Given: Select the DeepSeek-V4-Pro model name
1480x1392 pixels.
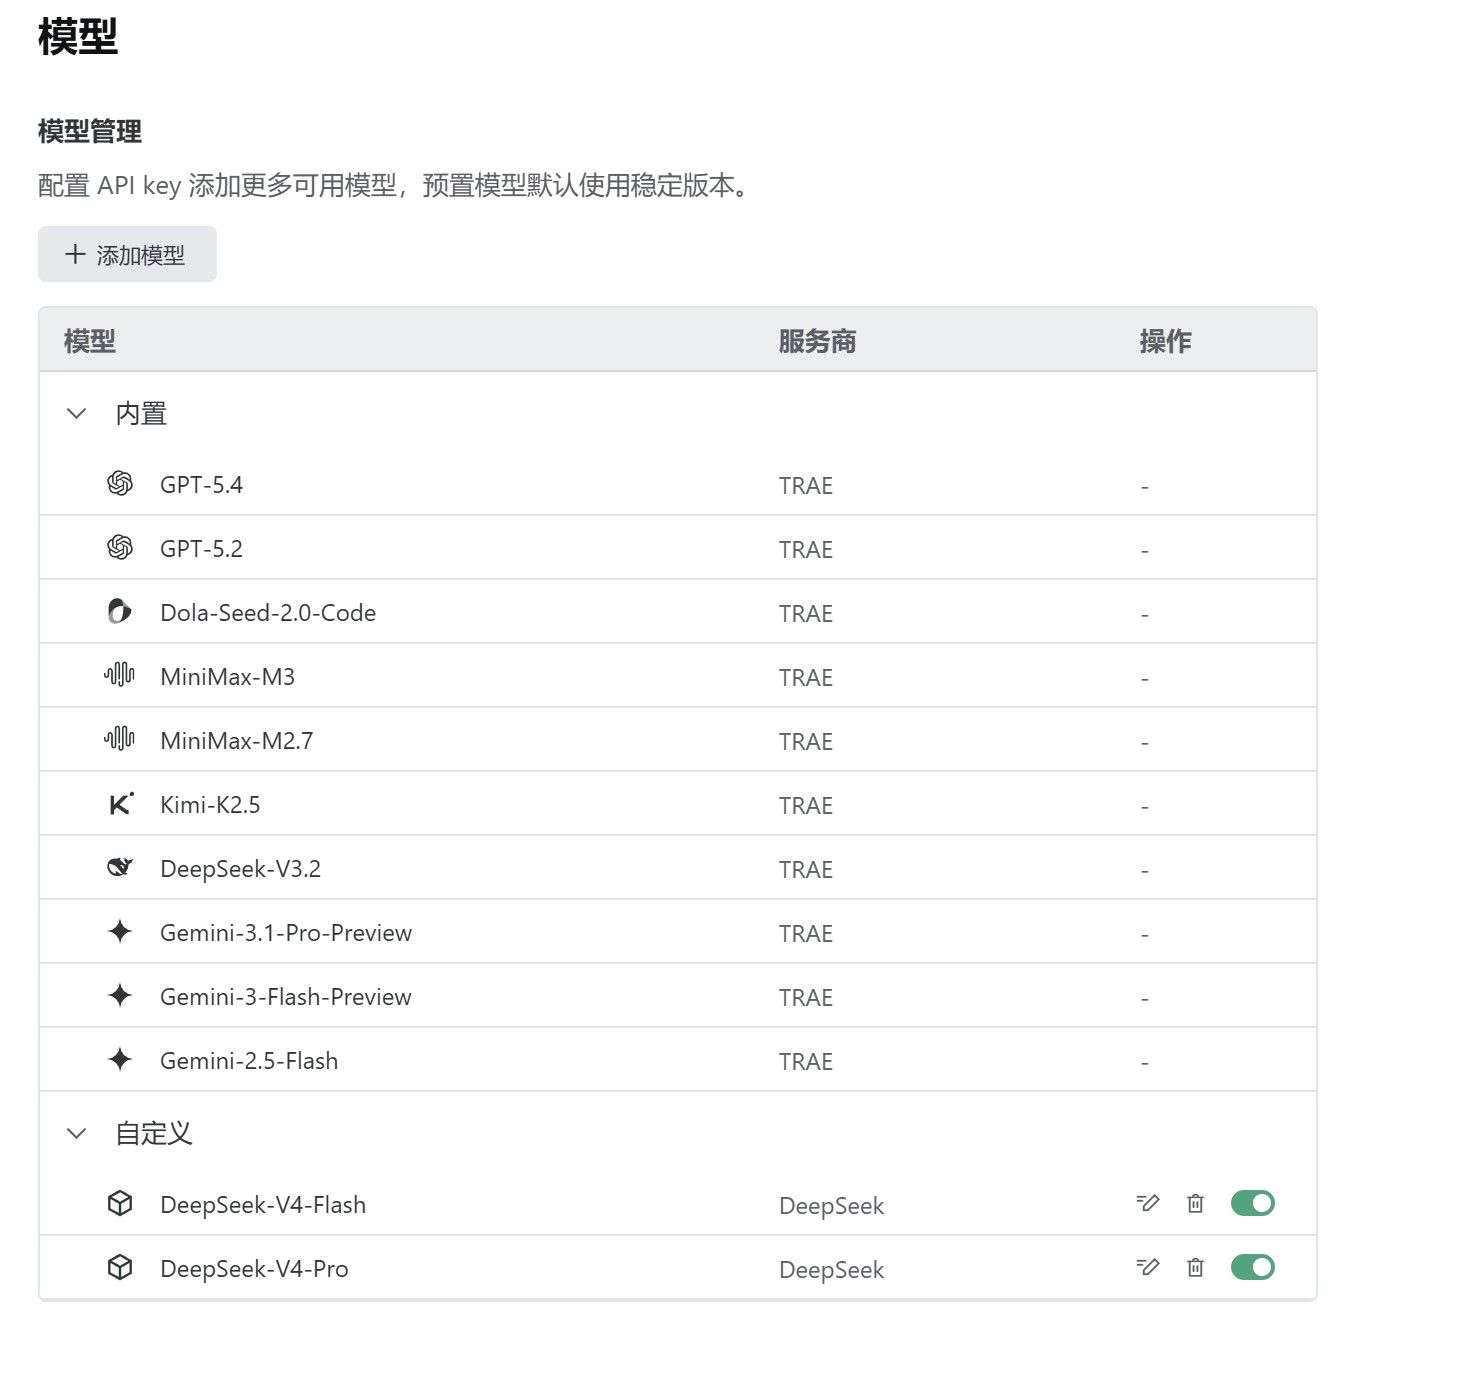Looking at the screenshot, I should 254,1269.
